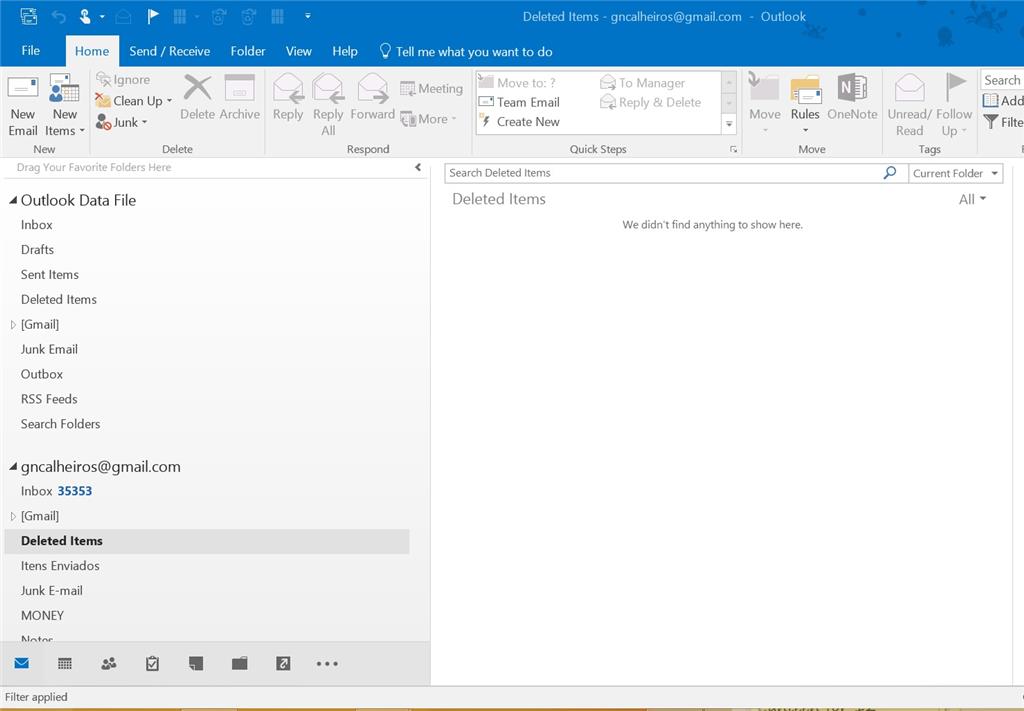Image resolution: width=1024 pixels, height=711 pixels.
Task: Open Customize Quick Access Toolbar dropdown arrow
Action: [x=308, y=16]
